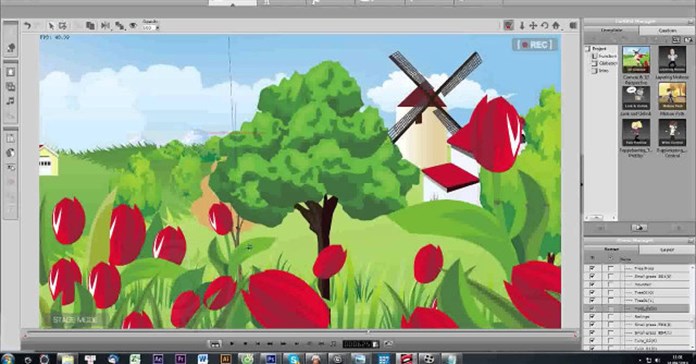Image resolution: width=696 pixels, height=364 pixels.
Task: Pick the transform box tool beside the pointer
Action: pyautogui.click(x=63, y=26)
